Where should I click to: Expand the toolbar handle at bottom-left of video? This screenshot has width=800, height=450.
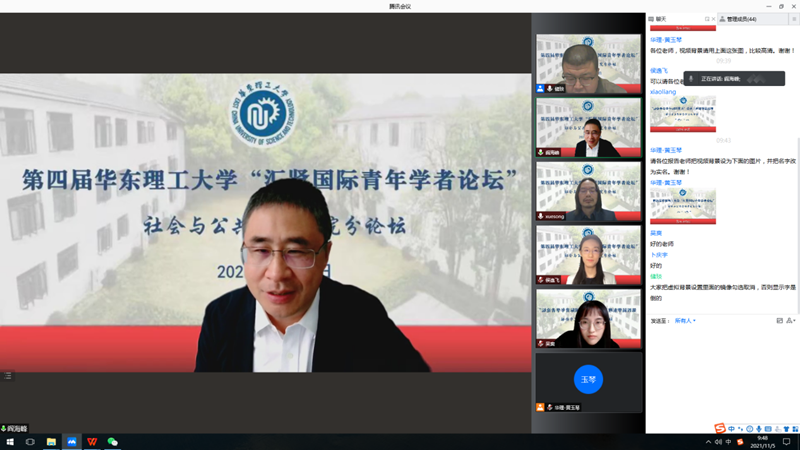(8, 376)
